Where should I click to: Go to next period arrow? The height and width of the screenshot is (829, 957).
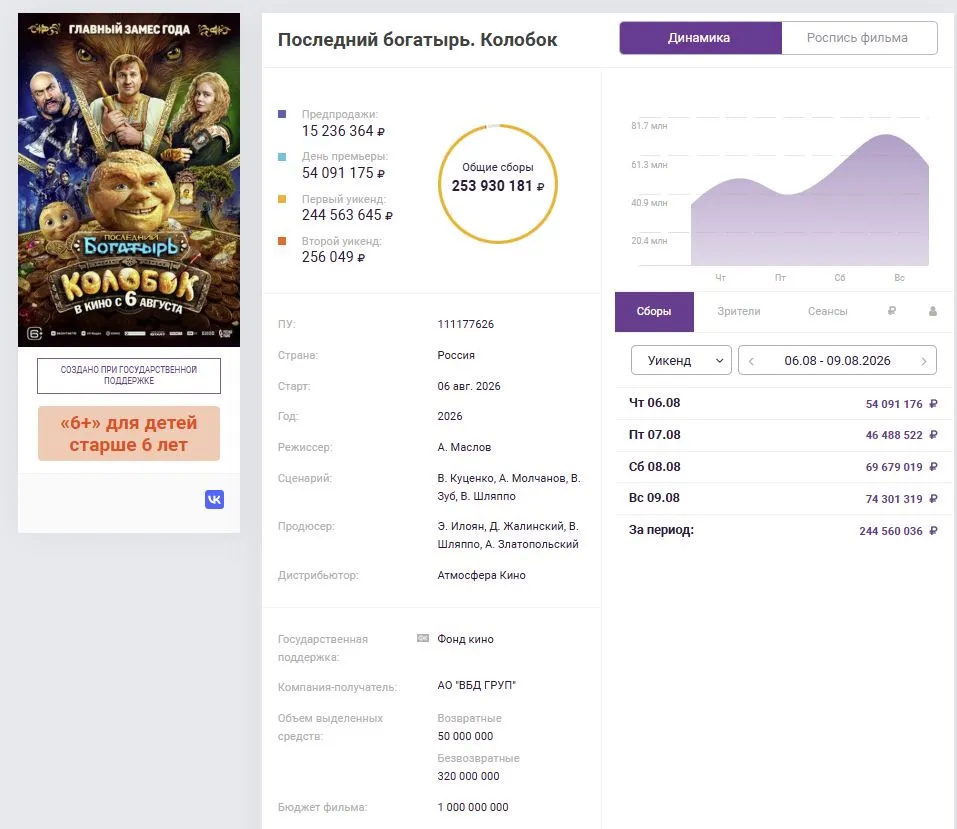tap(923, 361)
